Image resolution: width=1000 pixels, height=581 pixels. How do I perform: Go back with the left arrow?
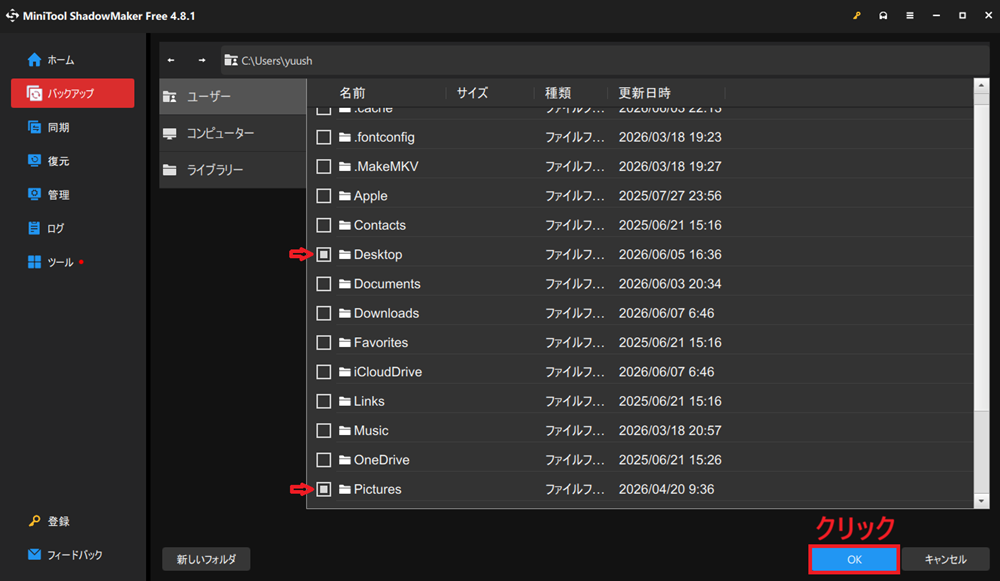tap(171, 60)
